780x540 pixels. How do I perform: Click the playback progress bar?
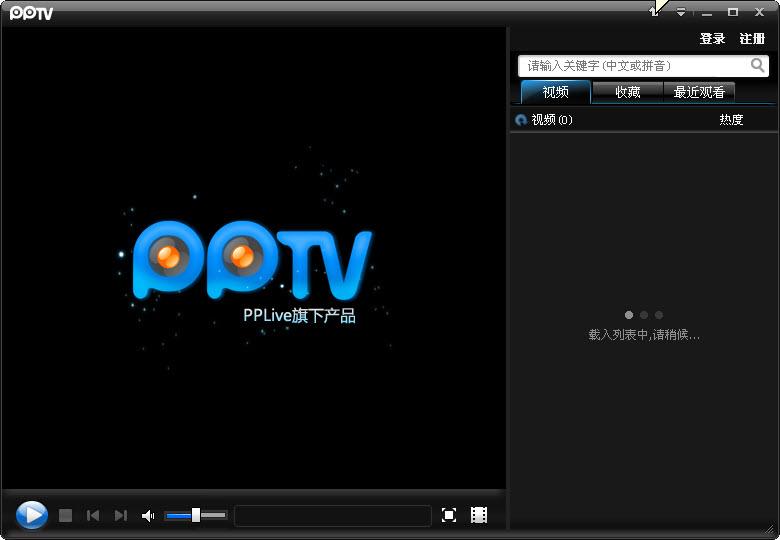[x=332, y=516]
